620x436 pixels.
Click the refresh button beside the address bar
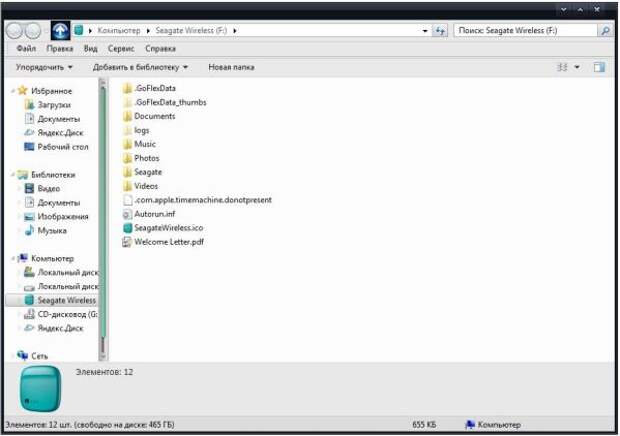(x=439, y=31)
